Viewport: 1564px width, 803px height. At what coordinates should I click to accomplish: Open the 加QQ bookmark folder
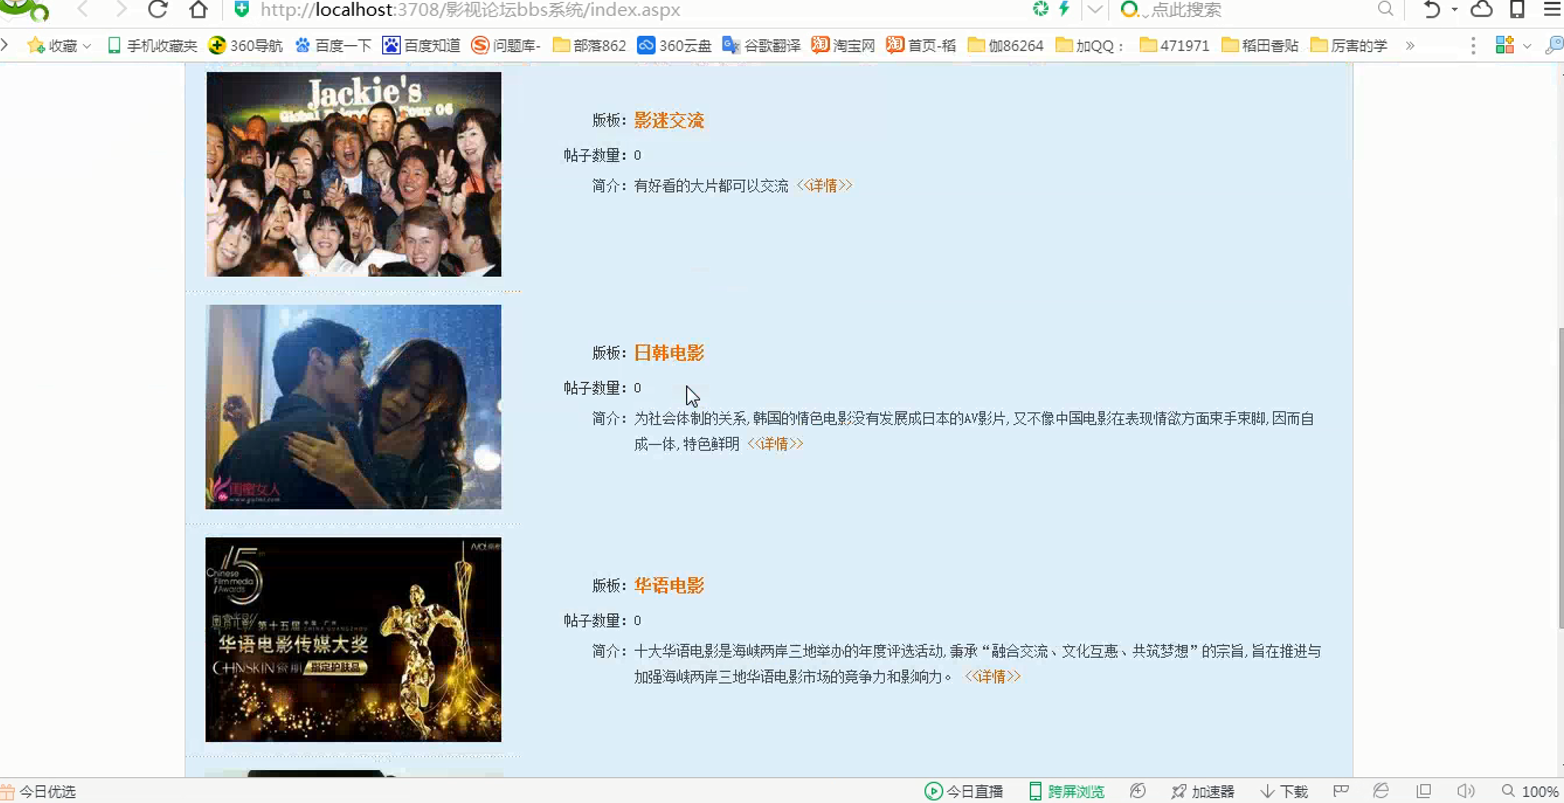[x=1090, y=45]
